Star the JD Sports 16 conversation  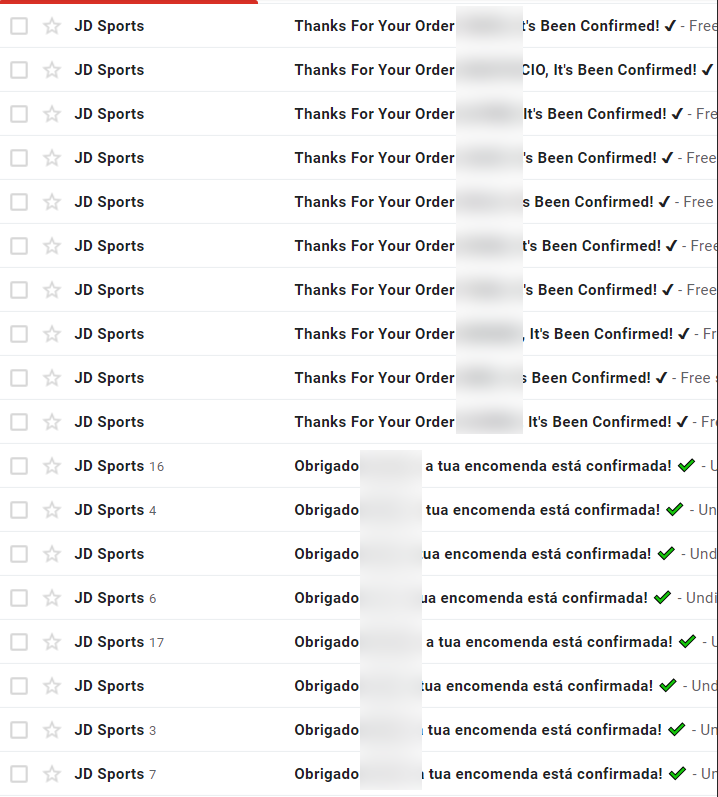[52, 466]
